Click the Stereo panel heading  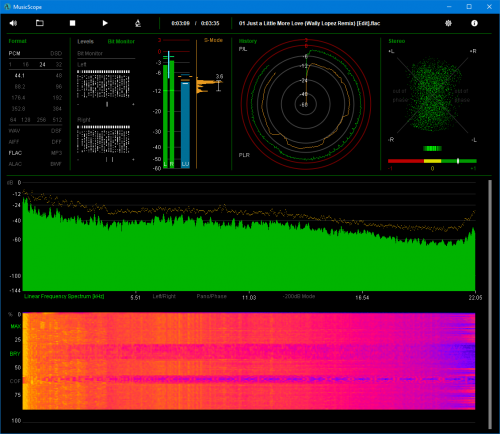(x=397, y=41)
